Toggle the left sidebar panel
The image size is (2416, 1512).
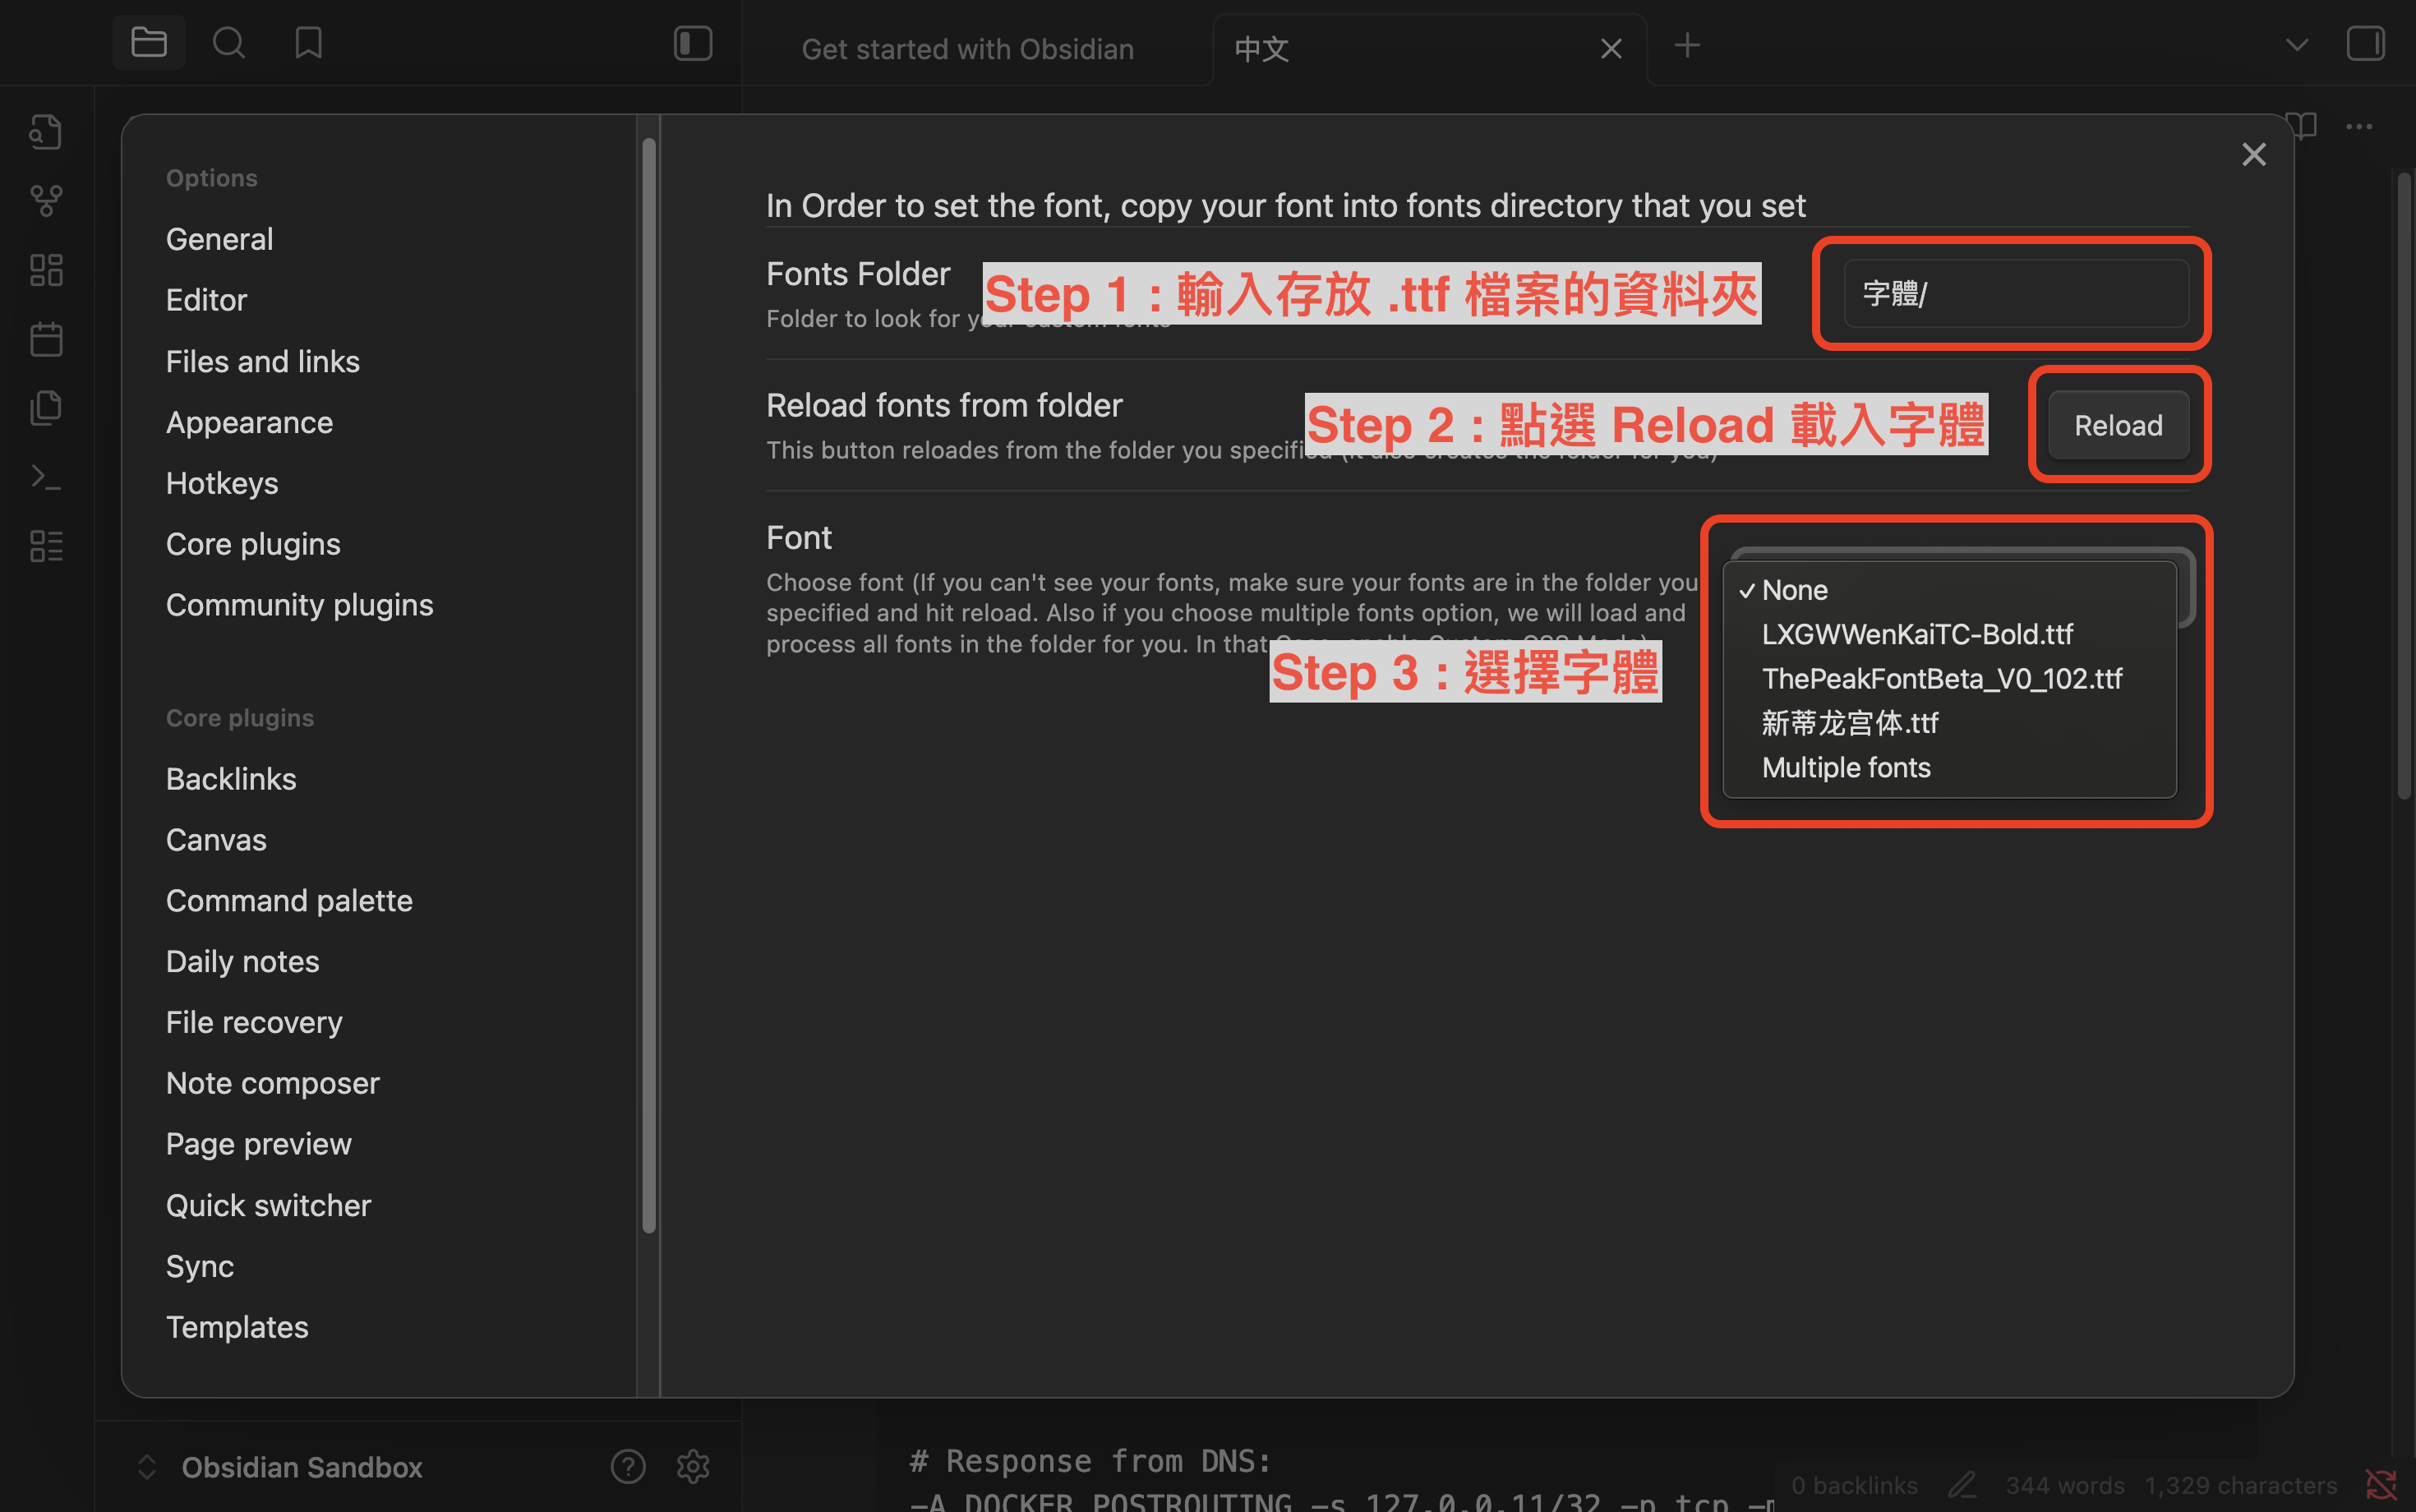[x=693, y=43]
